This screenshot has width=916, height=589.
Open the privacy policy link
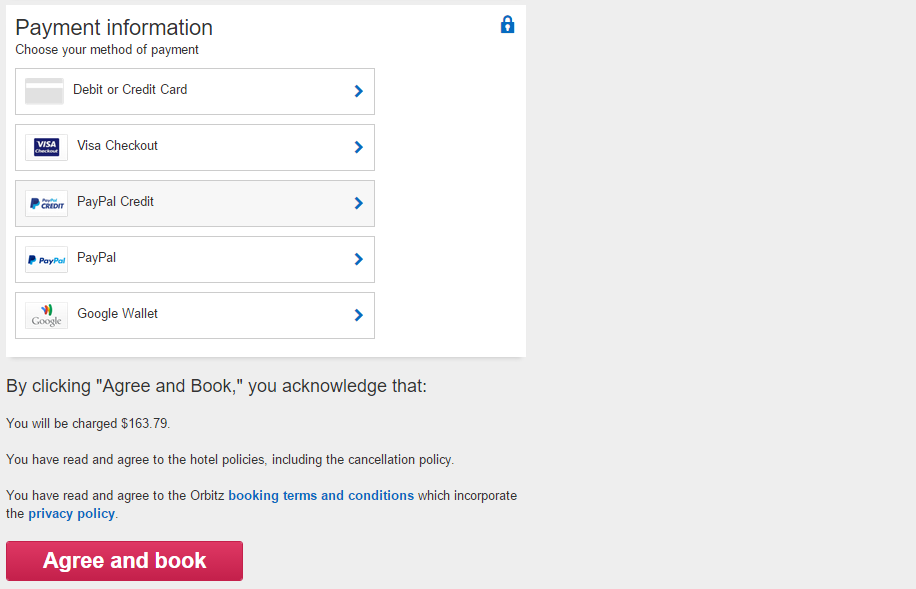tap(71, 514)
